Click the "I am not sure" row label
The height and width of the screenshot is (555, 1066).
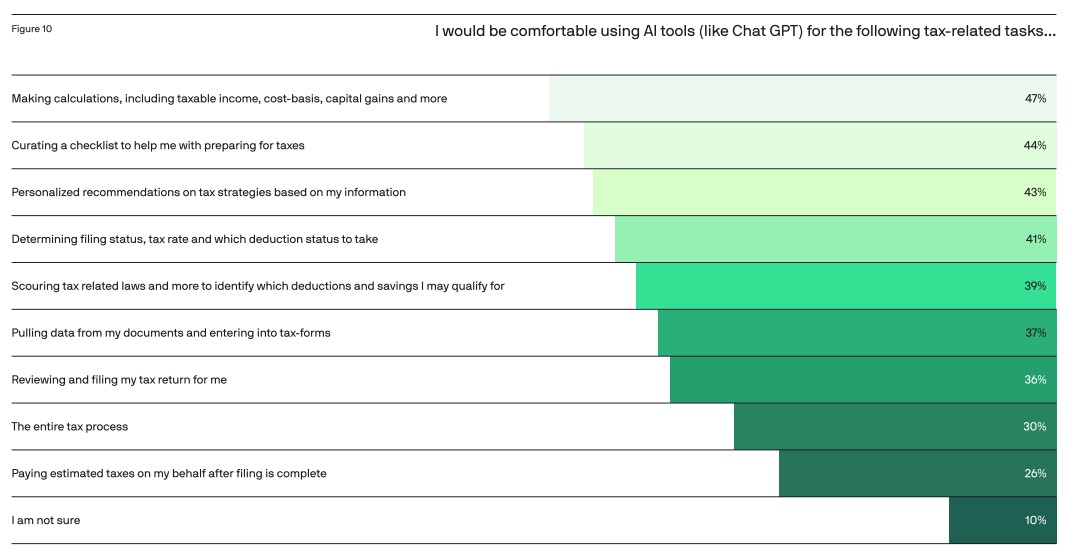pyautogui.click(x=45, y=520)
